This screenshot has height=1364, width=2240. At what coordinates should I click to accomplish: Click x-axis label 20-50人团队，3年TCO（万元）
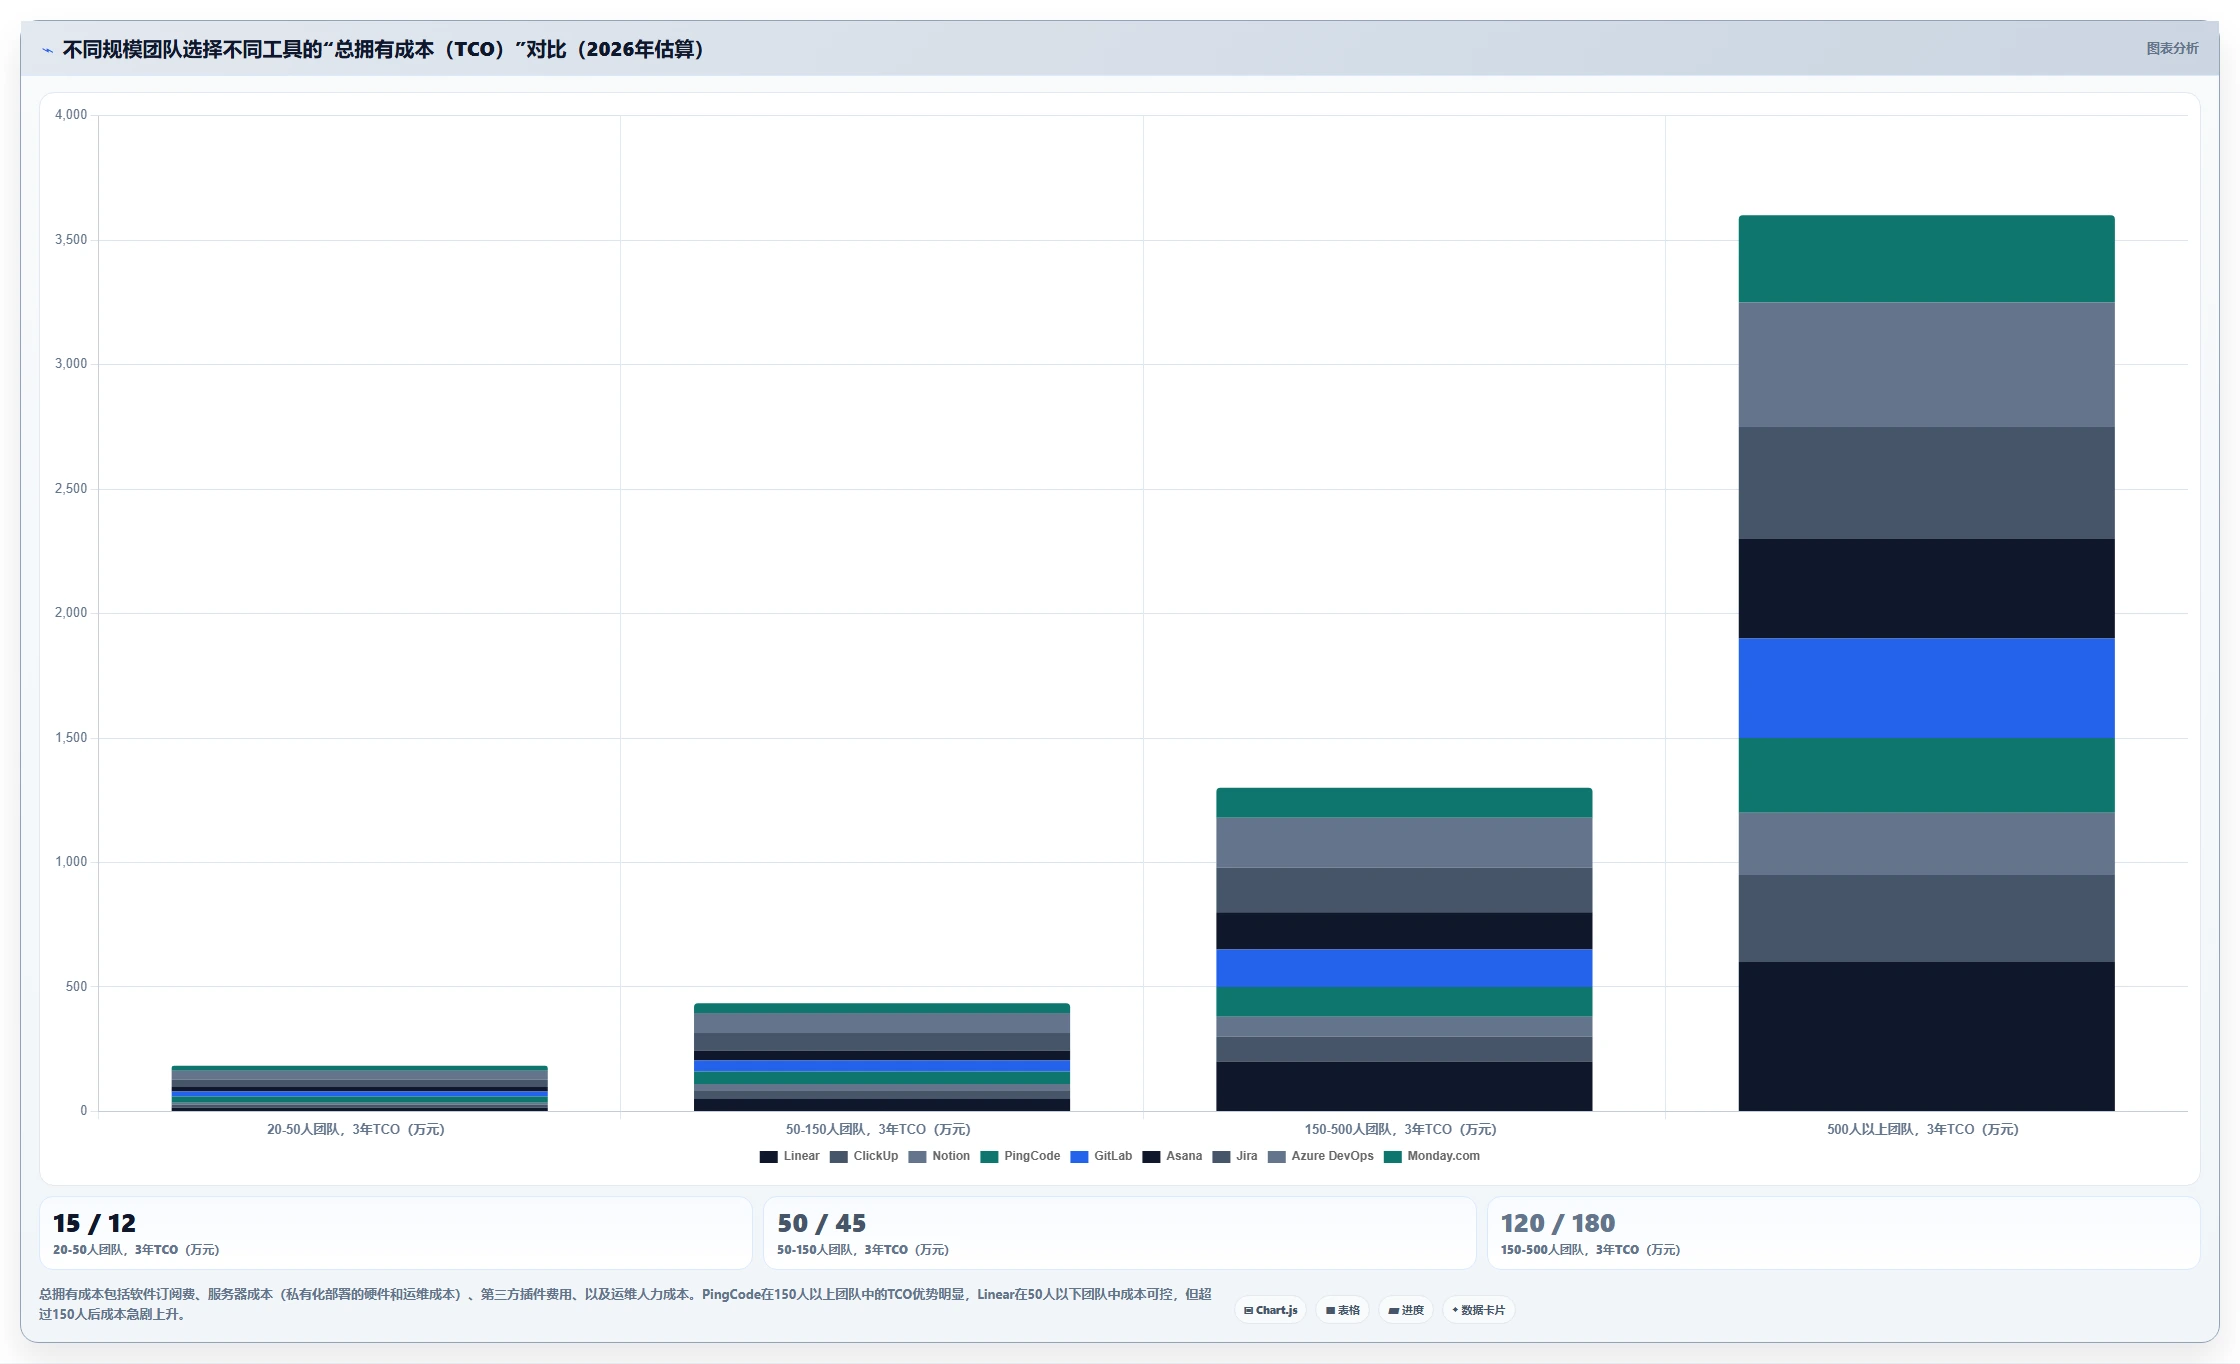point(356,1129)
